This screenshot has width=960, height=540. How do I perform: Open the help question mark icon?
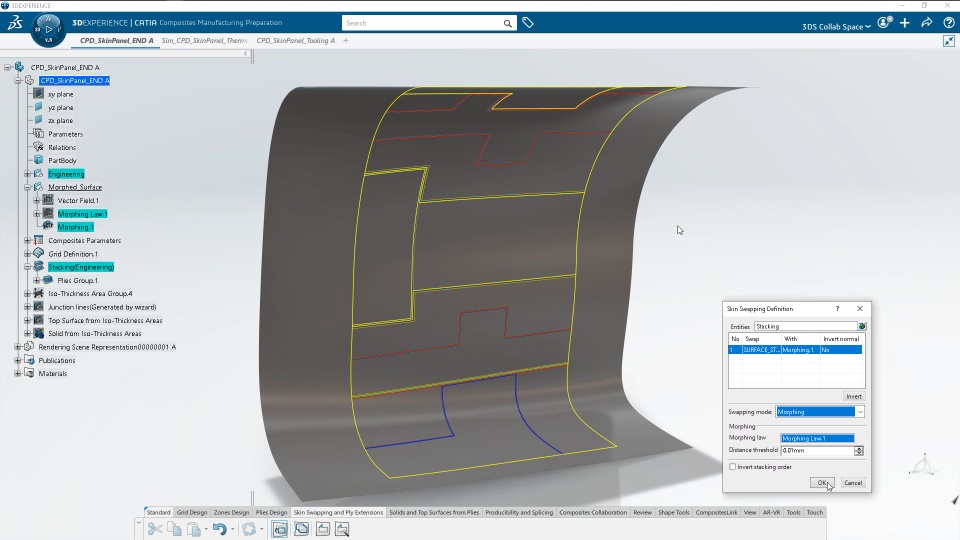click(949, 23)
